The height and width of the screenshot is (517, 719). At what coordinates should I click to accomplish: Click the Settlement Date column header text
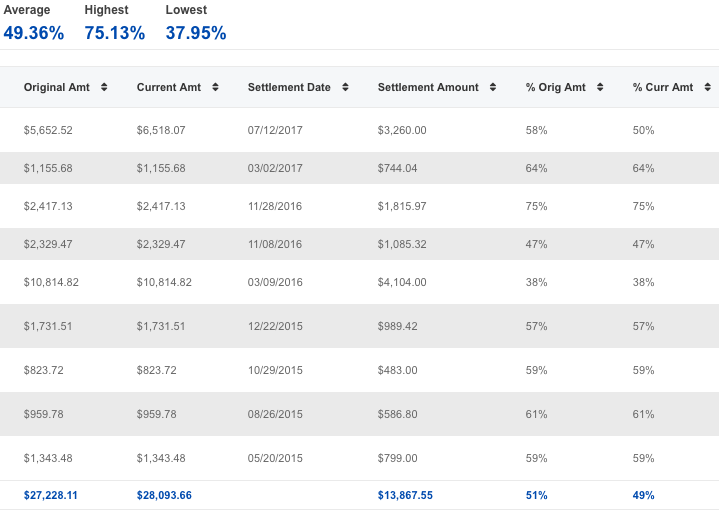[x=289, y=88]
